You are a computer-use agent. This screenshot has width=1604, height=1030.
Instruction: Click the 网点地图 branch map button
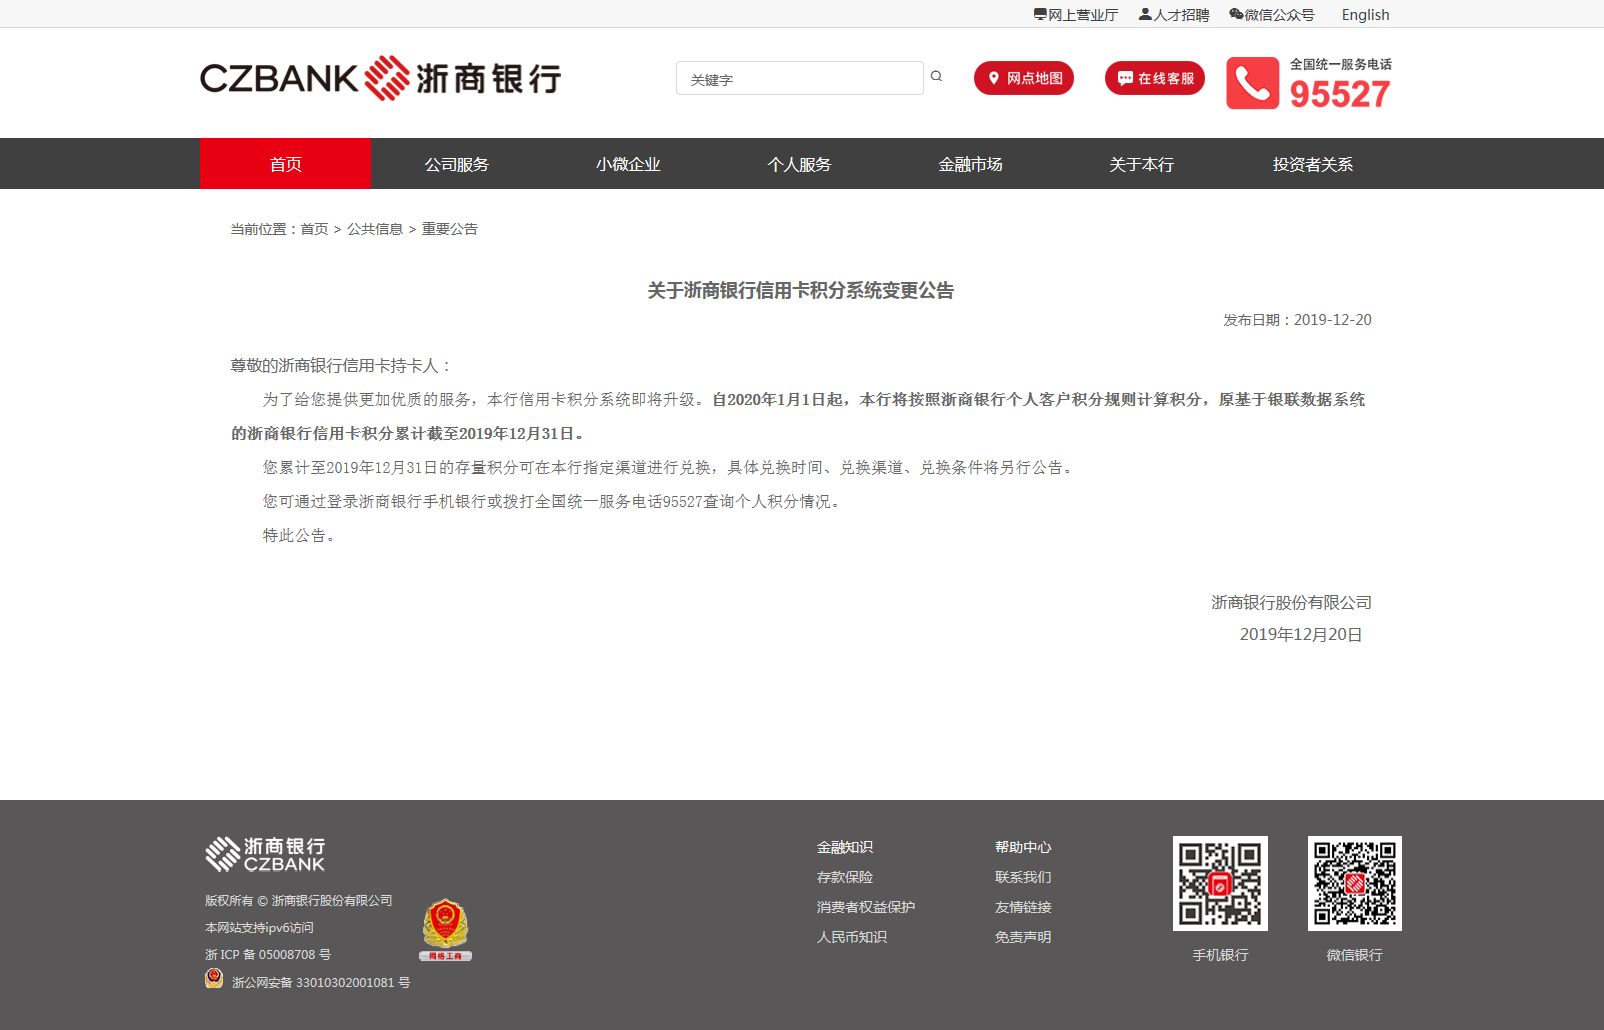[1024, 78]
